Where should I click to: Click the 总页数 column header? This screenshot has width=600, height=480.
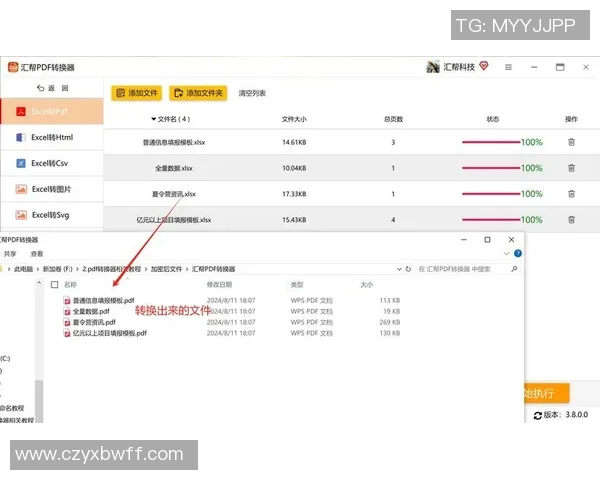tap(393, 119)
